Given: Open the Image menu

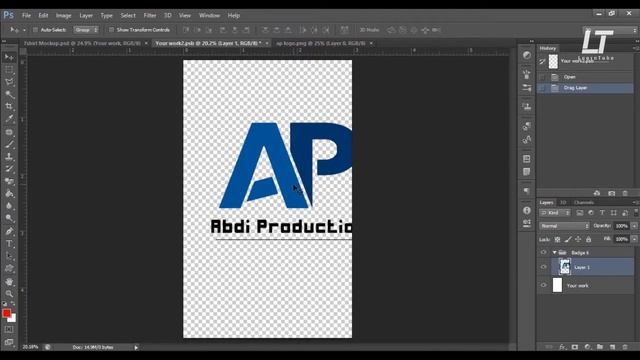Looking at the screenshot, I should point(63,16).
